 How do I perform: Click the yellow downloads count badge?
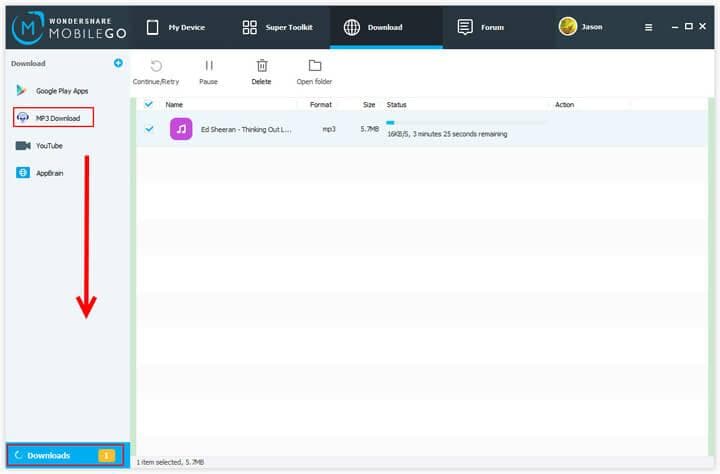pyautogui.click(x=106, y=455)
